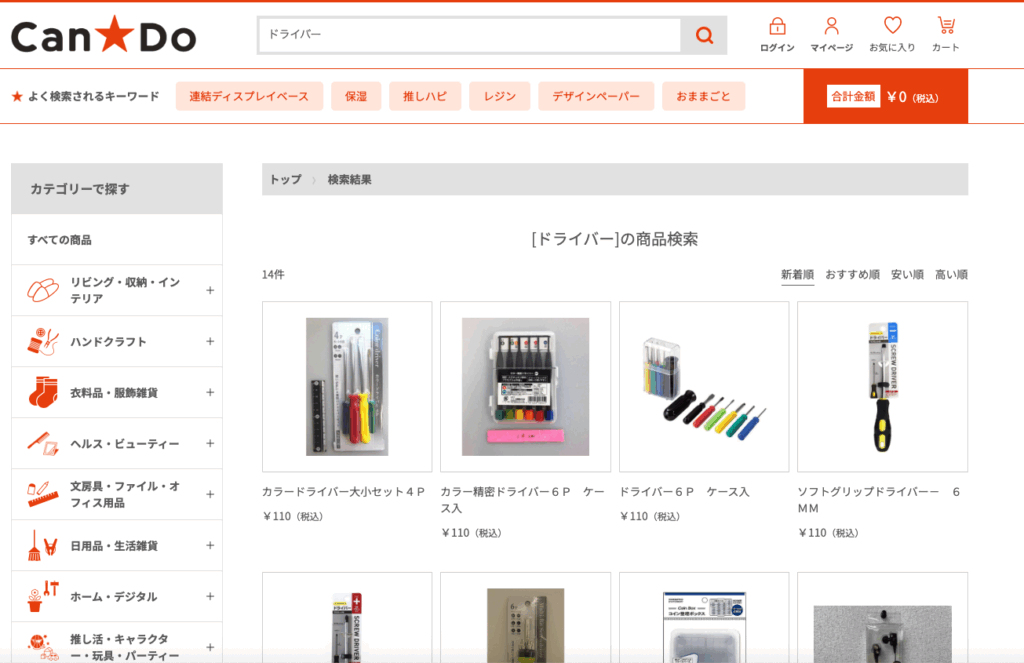Image resolution: width=1024 pixels, height=663 pixels.
Task: Open ドライバー６Ｐ ケース入 product image
Action: [x=704, y=387]
